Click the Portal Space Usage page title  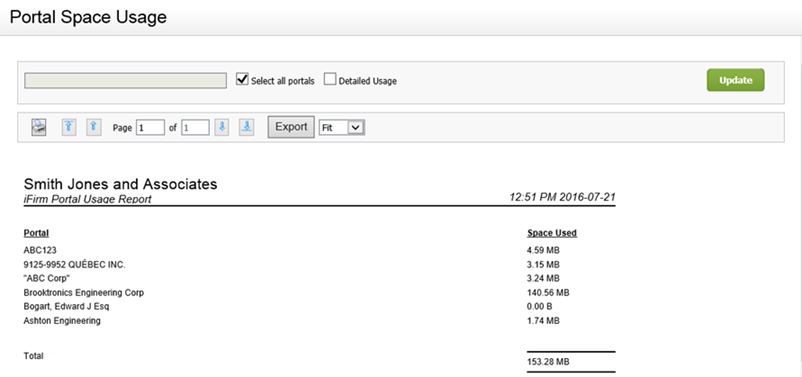pos(88,16)
